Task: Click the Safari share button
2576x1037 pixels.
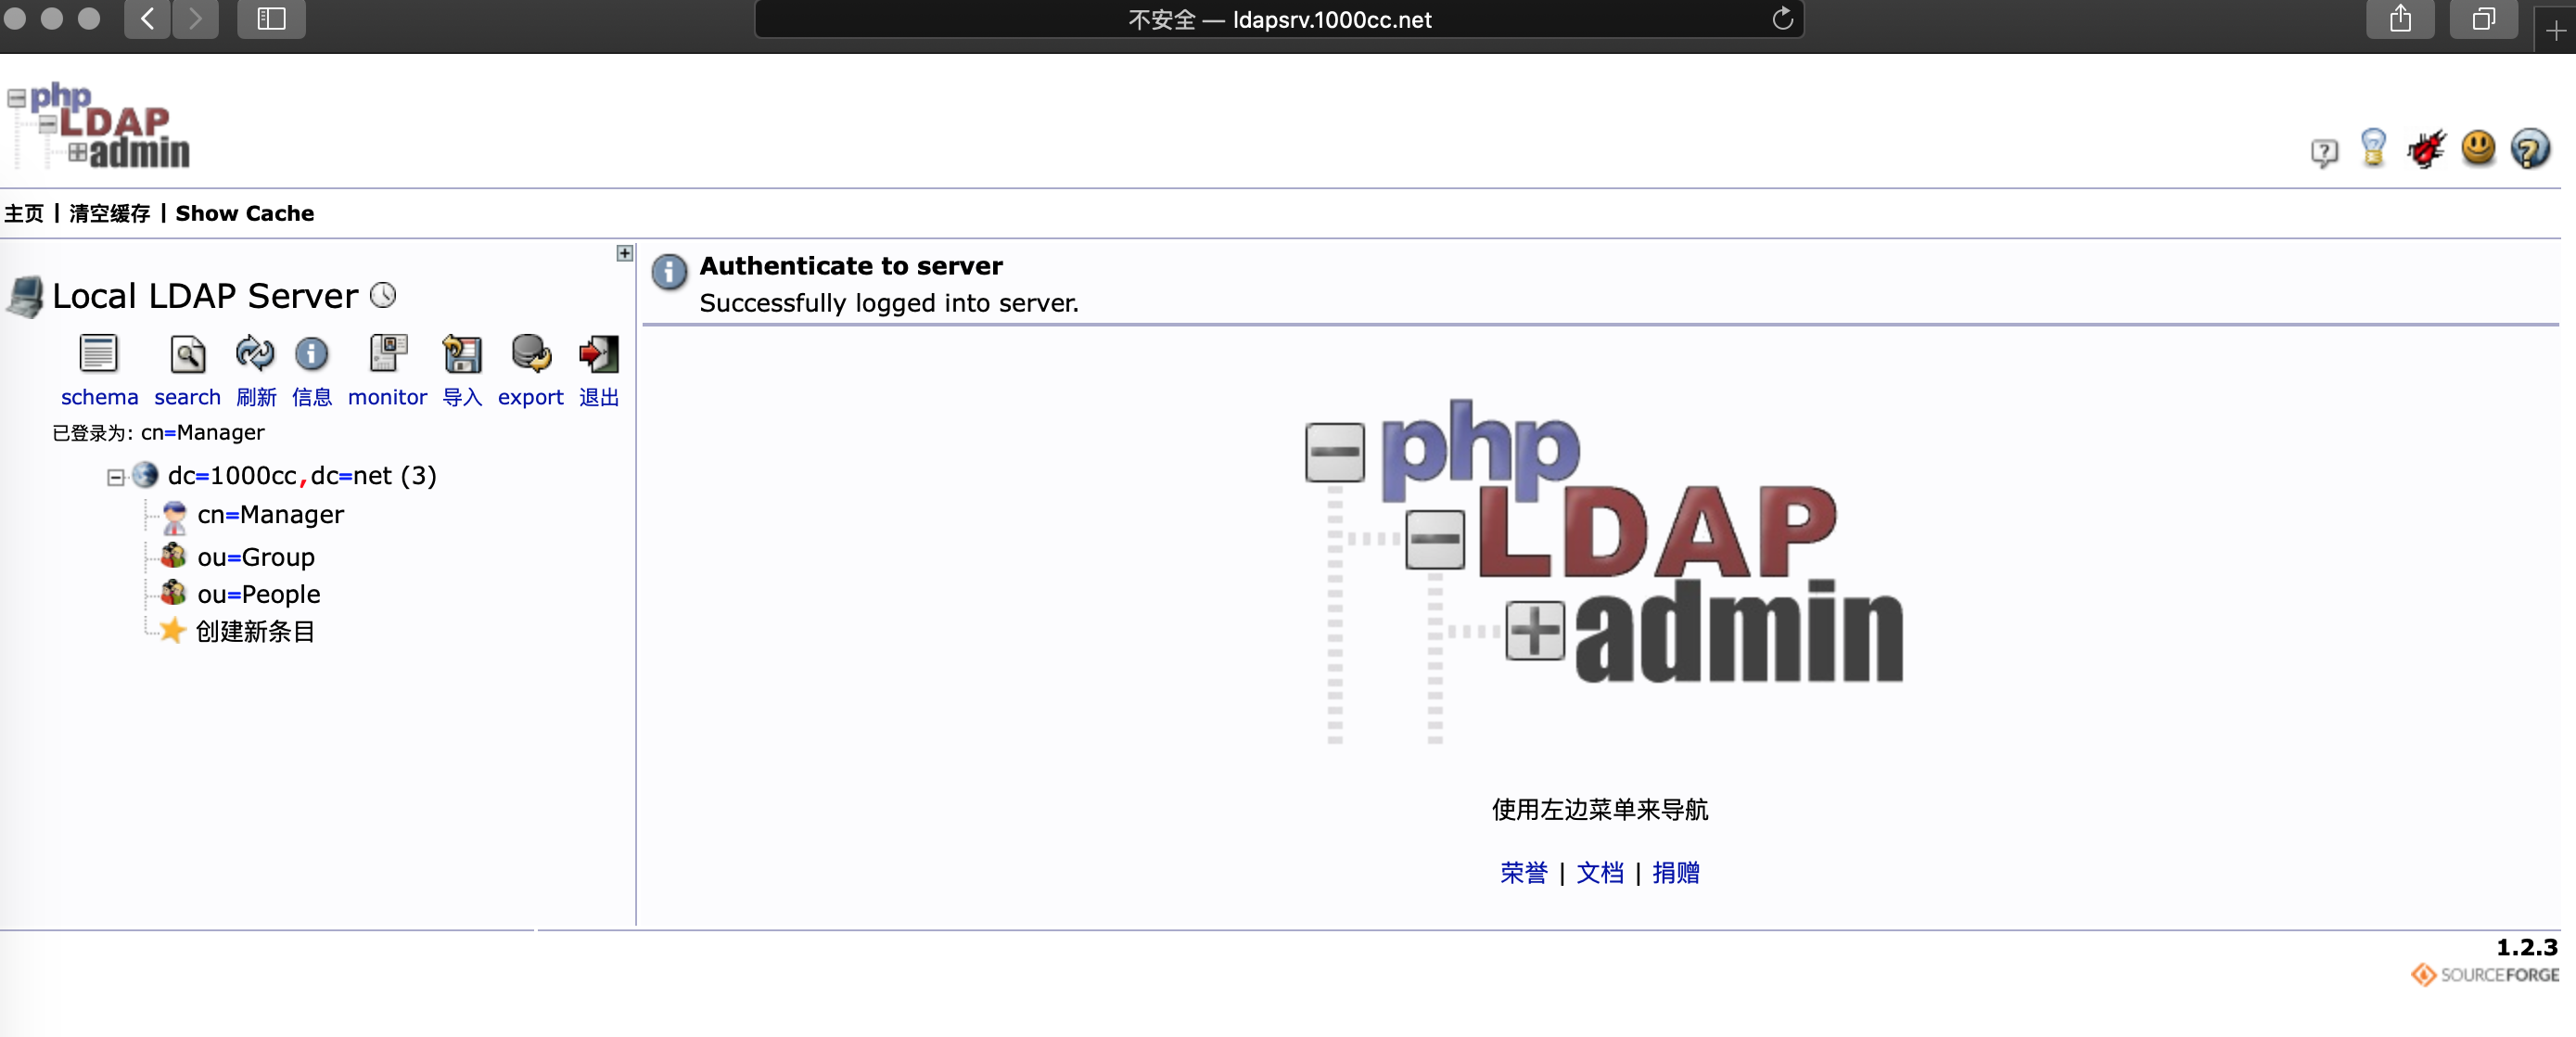Action: click(x=2400, y=19)
